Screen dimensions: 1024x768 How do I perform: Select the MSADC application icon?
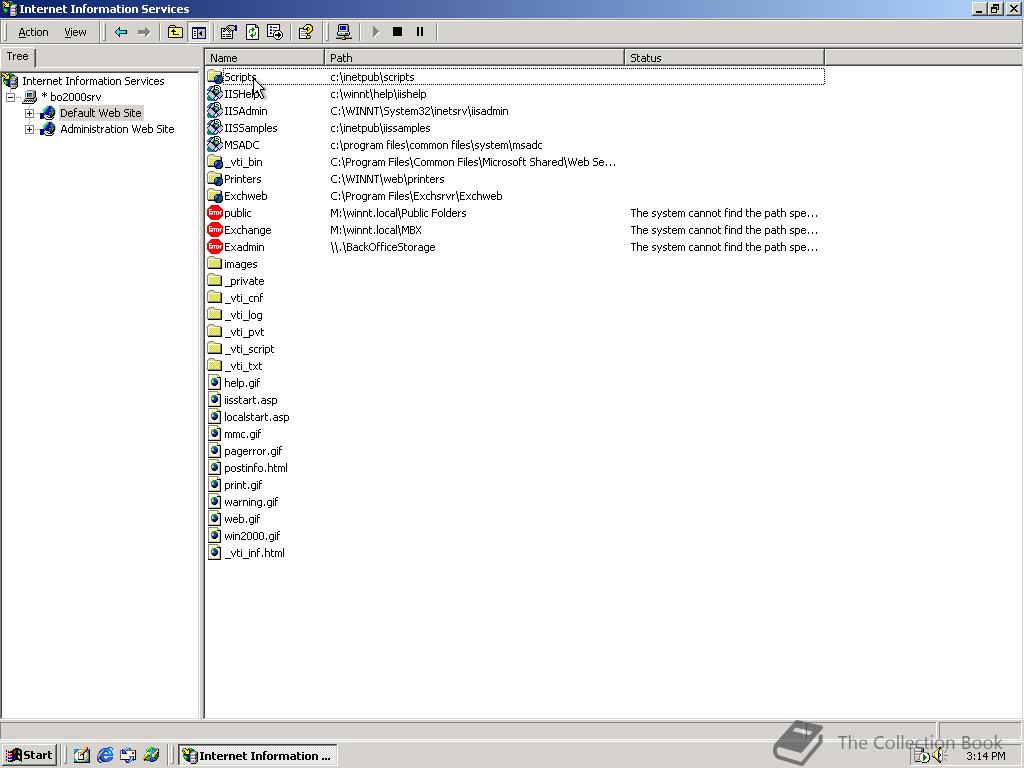point(215,145)
